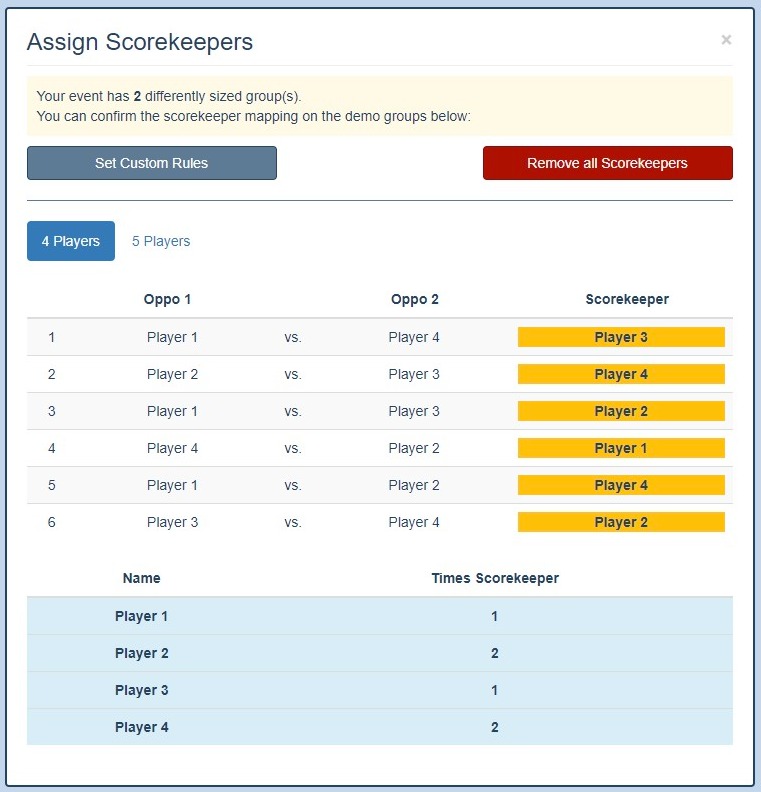Click the Oppo 2 column header

pos(415,299)
